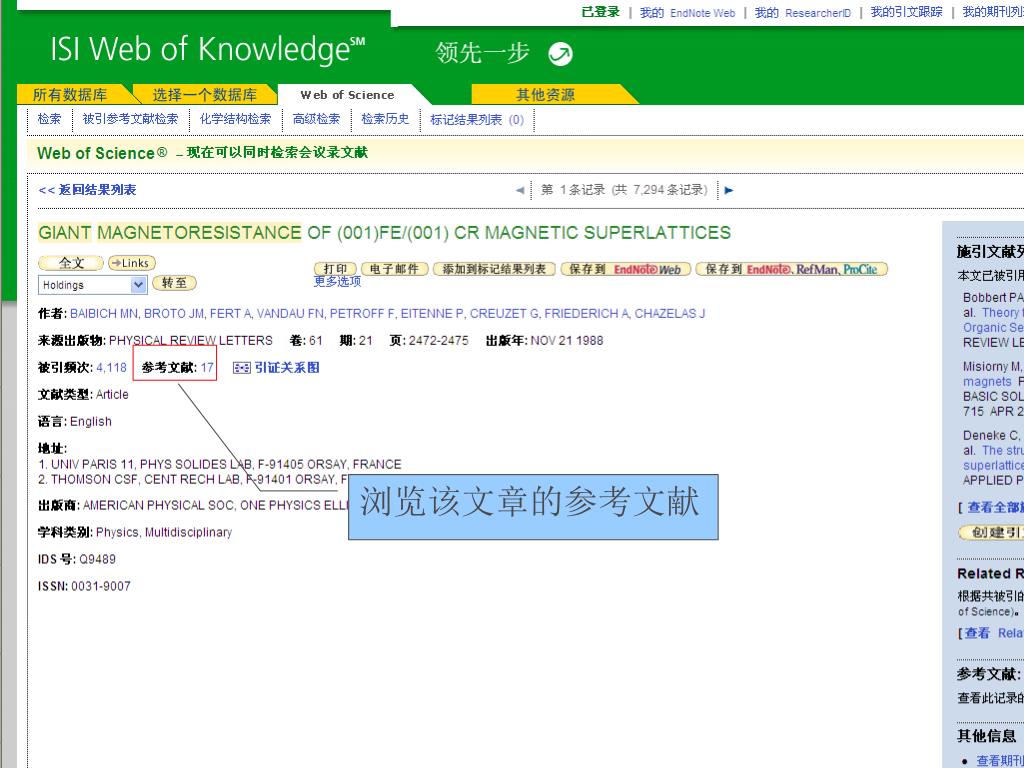Select the Web of Science tab
The image size is (1024, 768).
coord(347,95)
